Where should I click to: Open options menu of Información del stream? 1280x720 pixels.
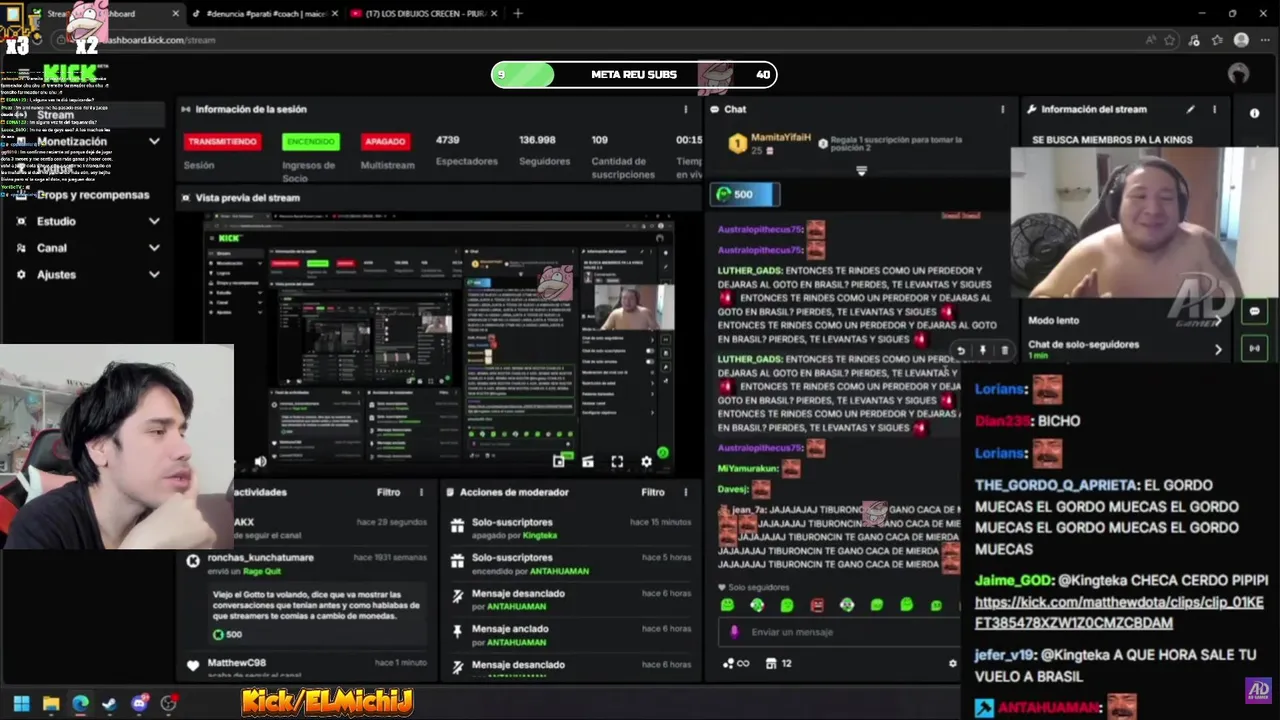[x=1215, y=109]
